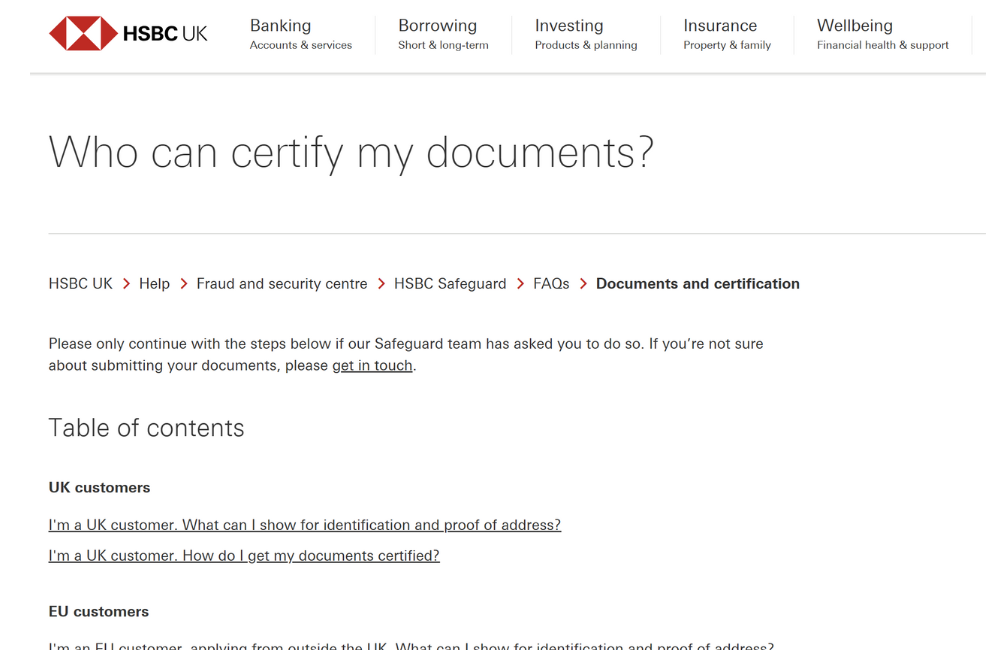Open UK customer identification and proof link
The image size is (1004, 650).
coord(304,524)
